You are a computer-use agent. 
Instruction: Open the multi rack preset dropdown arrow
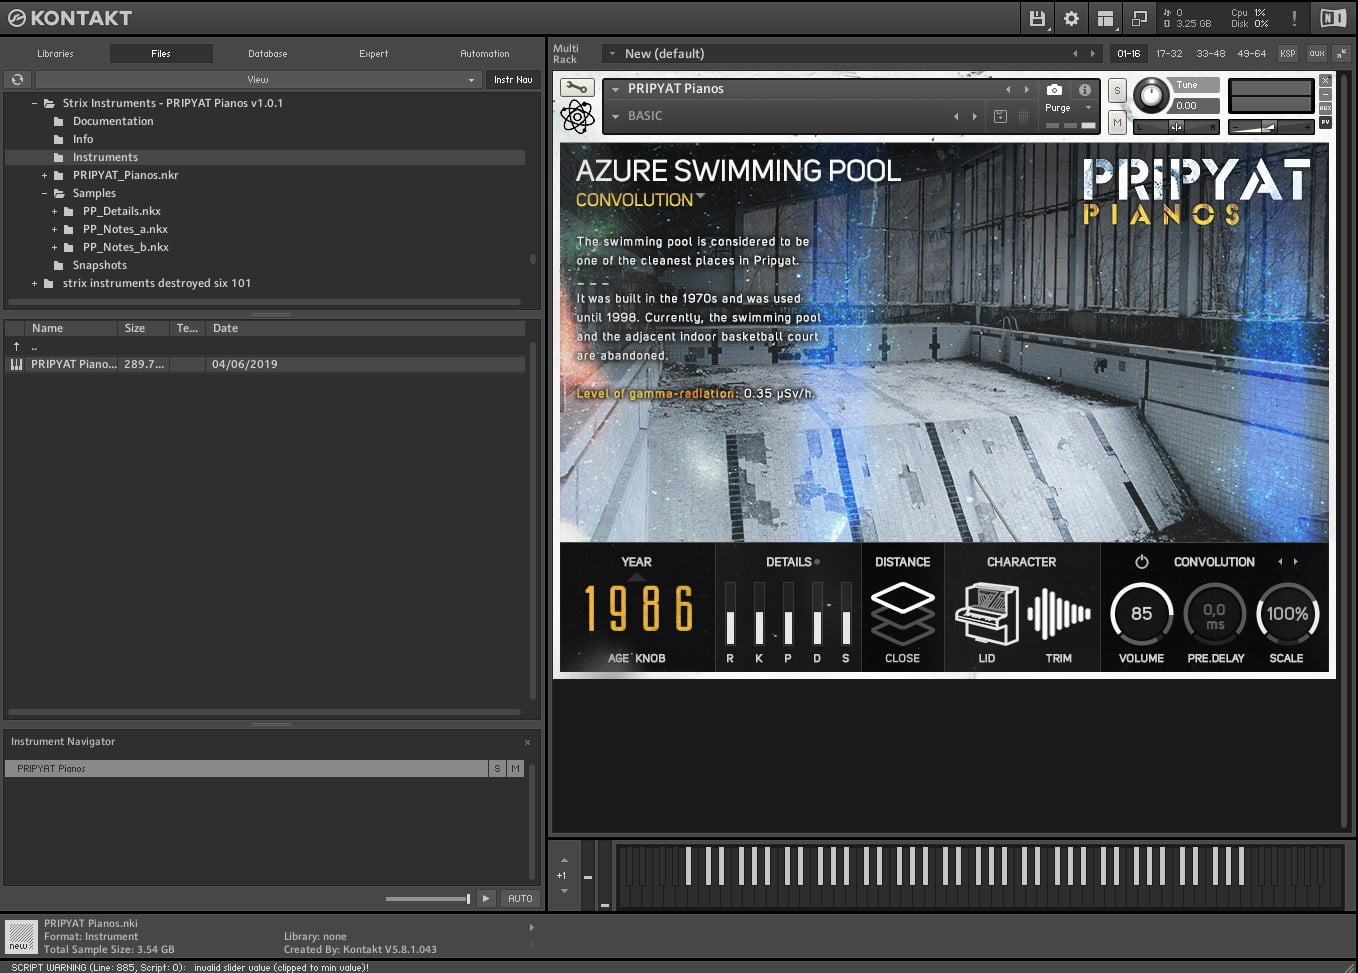[x=611, y=53]
